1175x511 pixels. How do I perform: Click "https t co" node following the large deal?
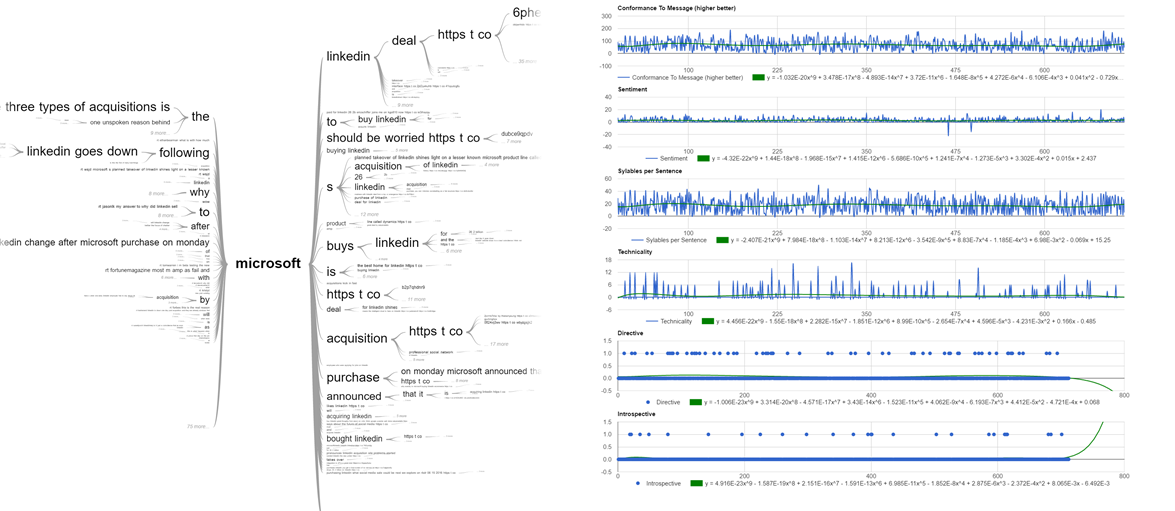(465, 34)
